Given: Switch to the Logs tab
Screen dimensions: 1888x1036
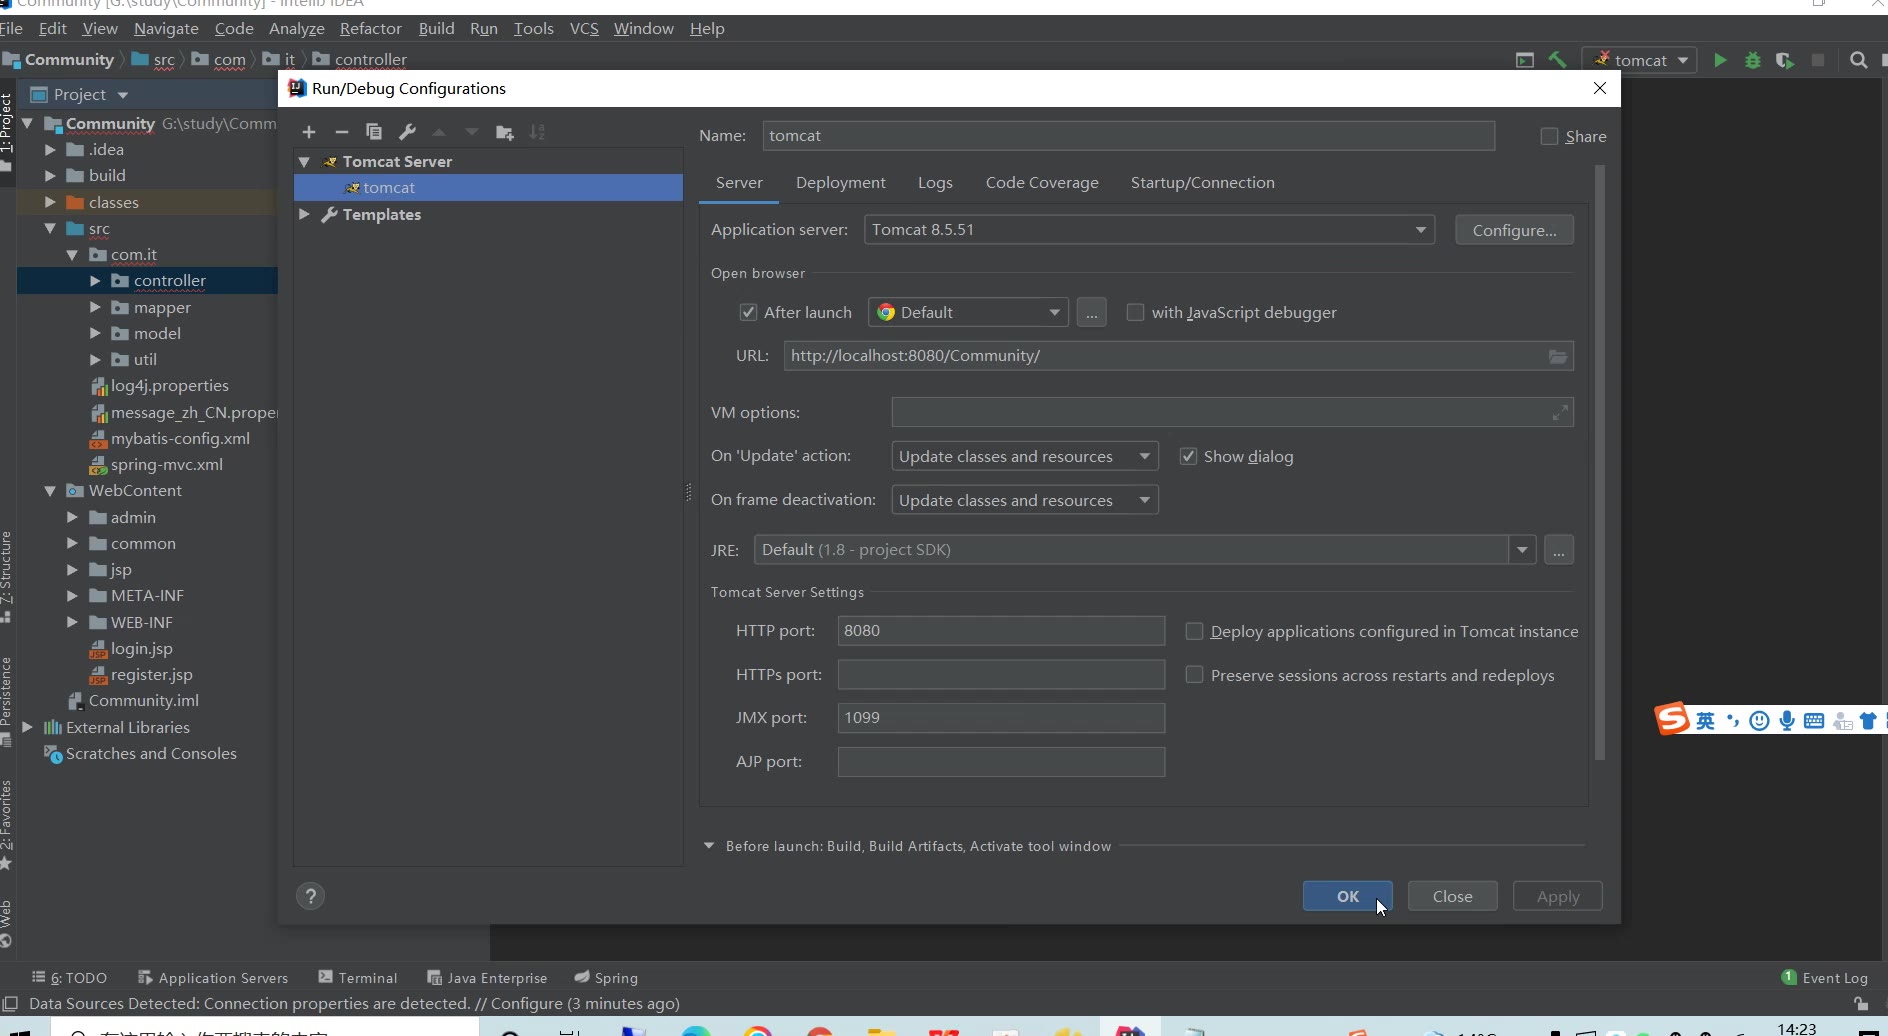Looking at the screenshot, I should (935, 183).
